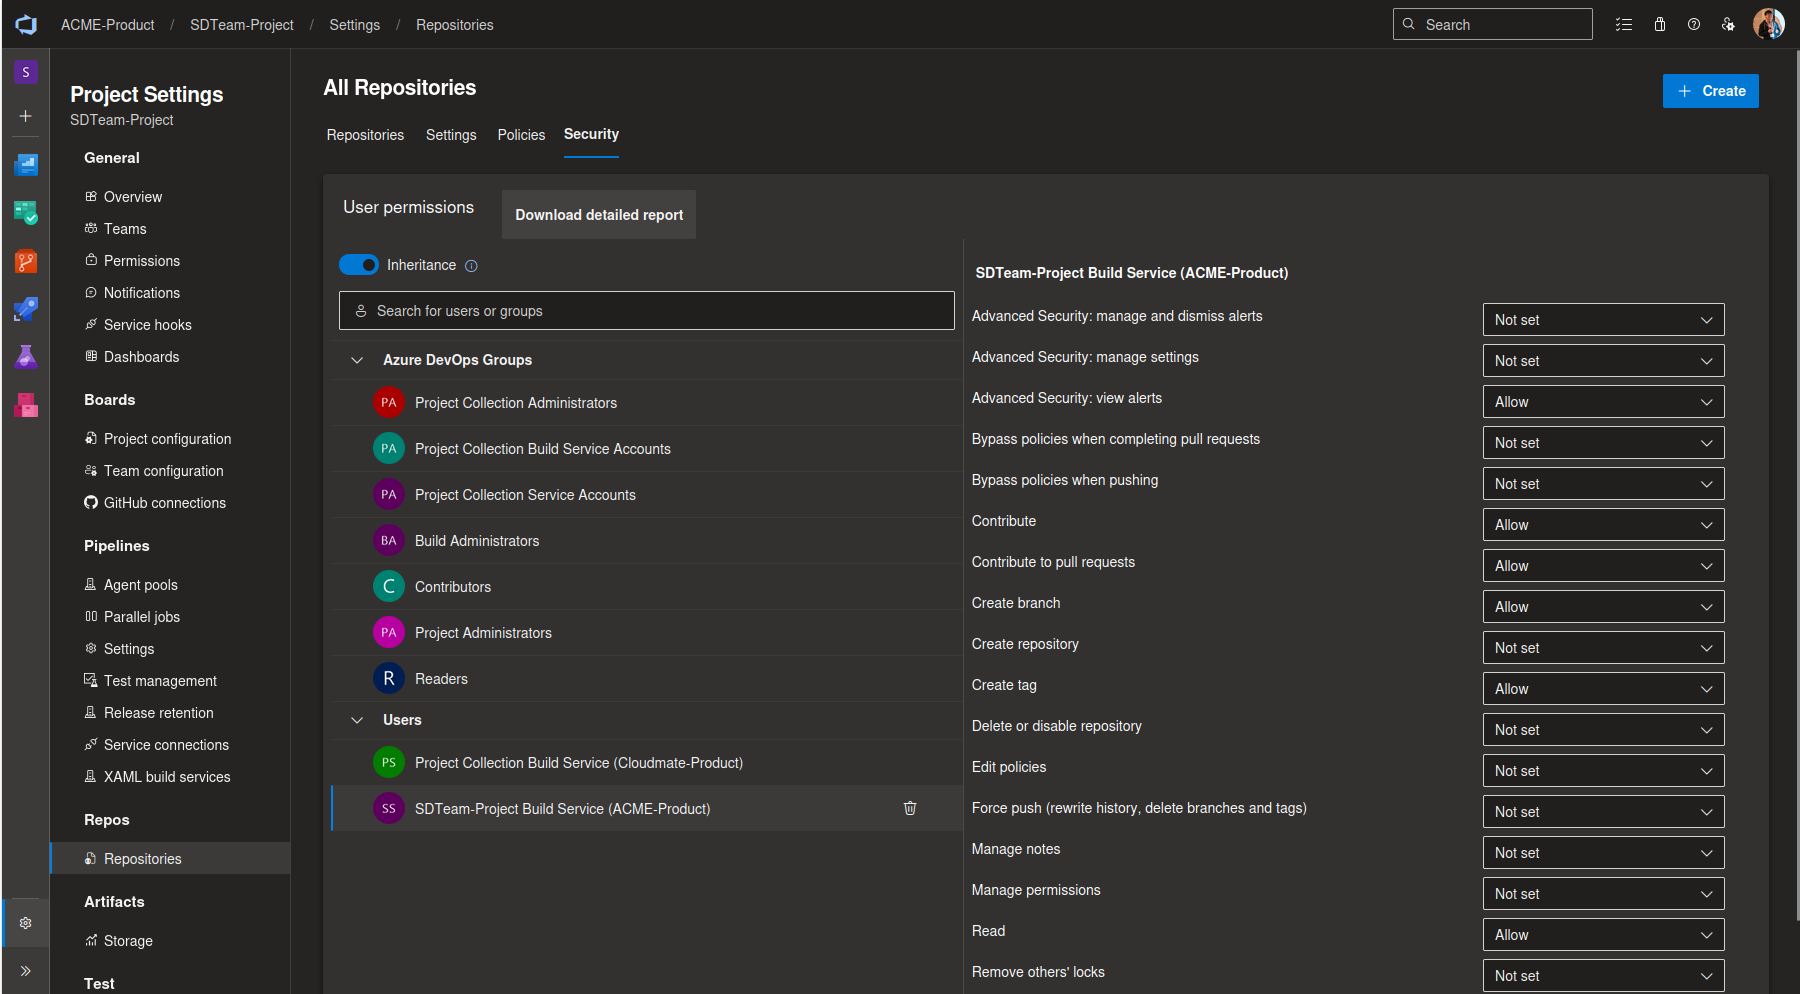The width and height of the screenshot is (1800, 994).
Task: Delete SDTeam-Project Build Service user entry
Action: point(910,808)
